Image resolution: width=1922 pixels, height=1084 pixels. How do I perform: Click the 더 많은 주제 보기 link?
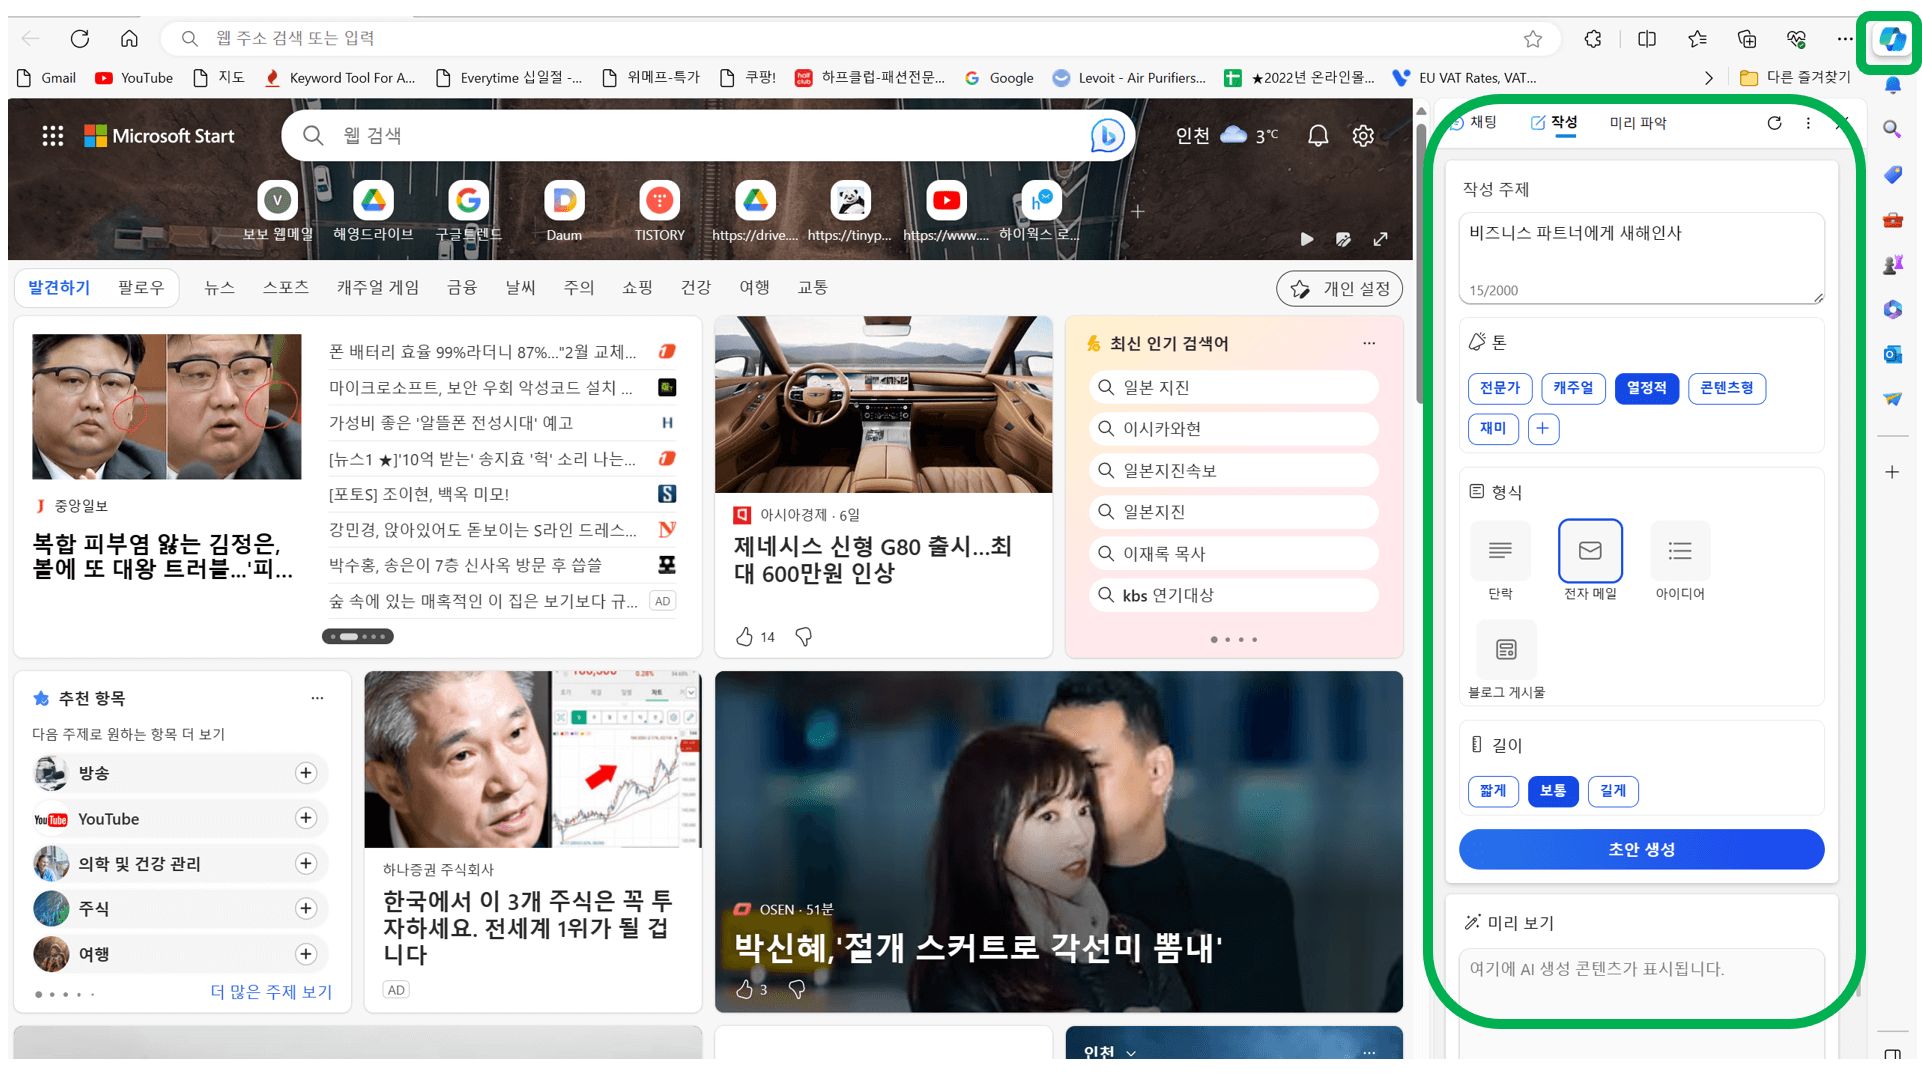tap(271, 992)
